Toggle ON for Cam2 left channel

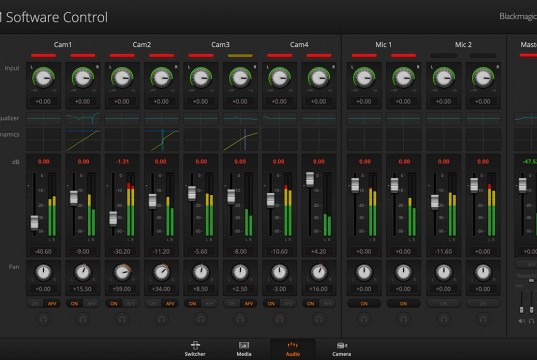pyautogui.click(x=114, y=303)
